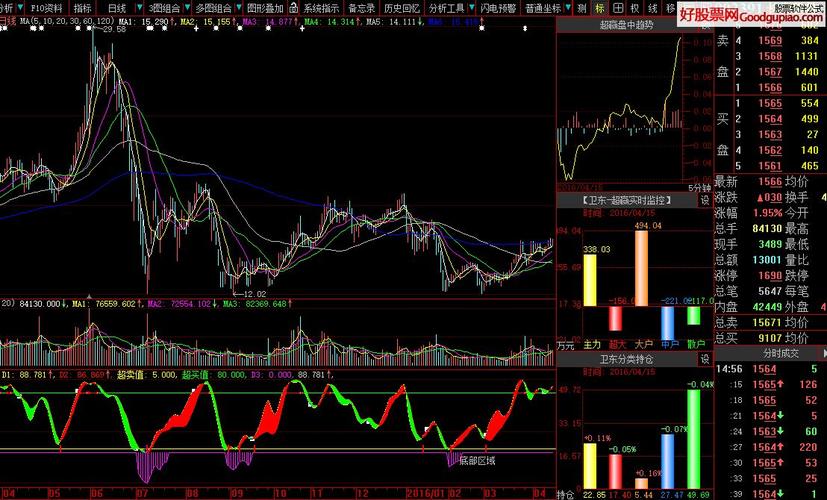Select the 线 line drawing icon
Viewport: 827px width, 500px height.
[x=653, y=8]
